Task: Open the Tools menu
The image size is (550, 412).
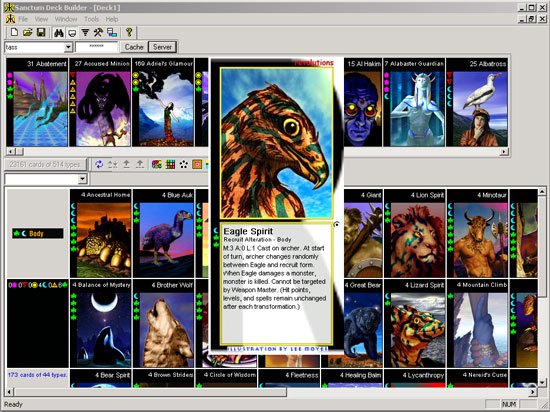Action: click(x=91, y=19)
